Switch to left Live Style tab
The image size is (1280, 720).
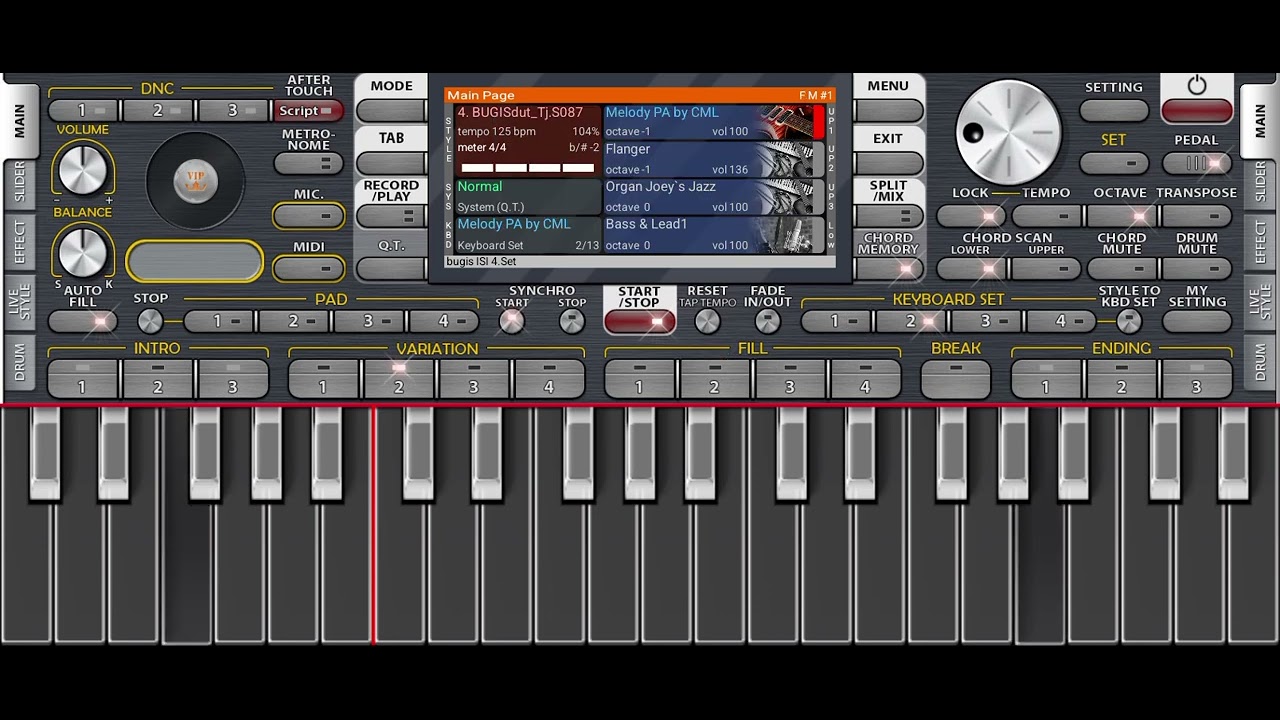coord(19,303)
